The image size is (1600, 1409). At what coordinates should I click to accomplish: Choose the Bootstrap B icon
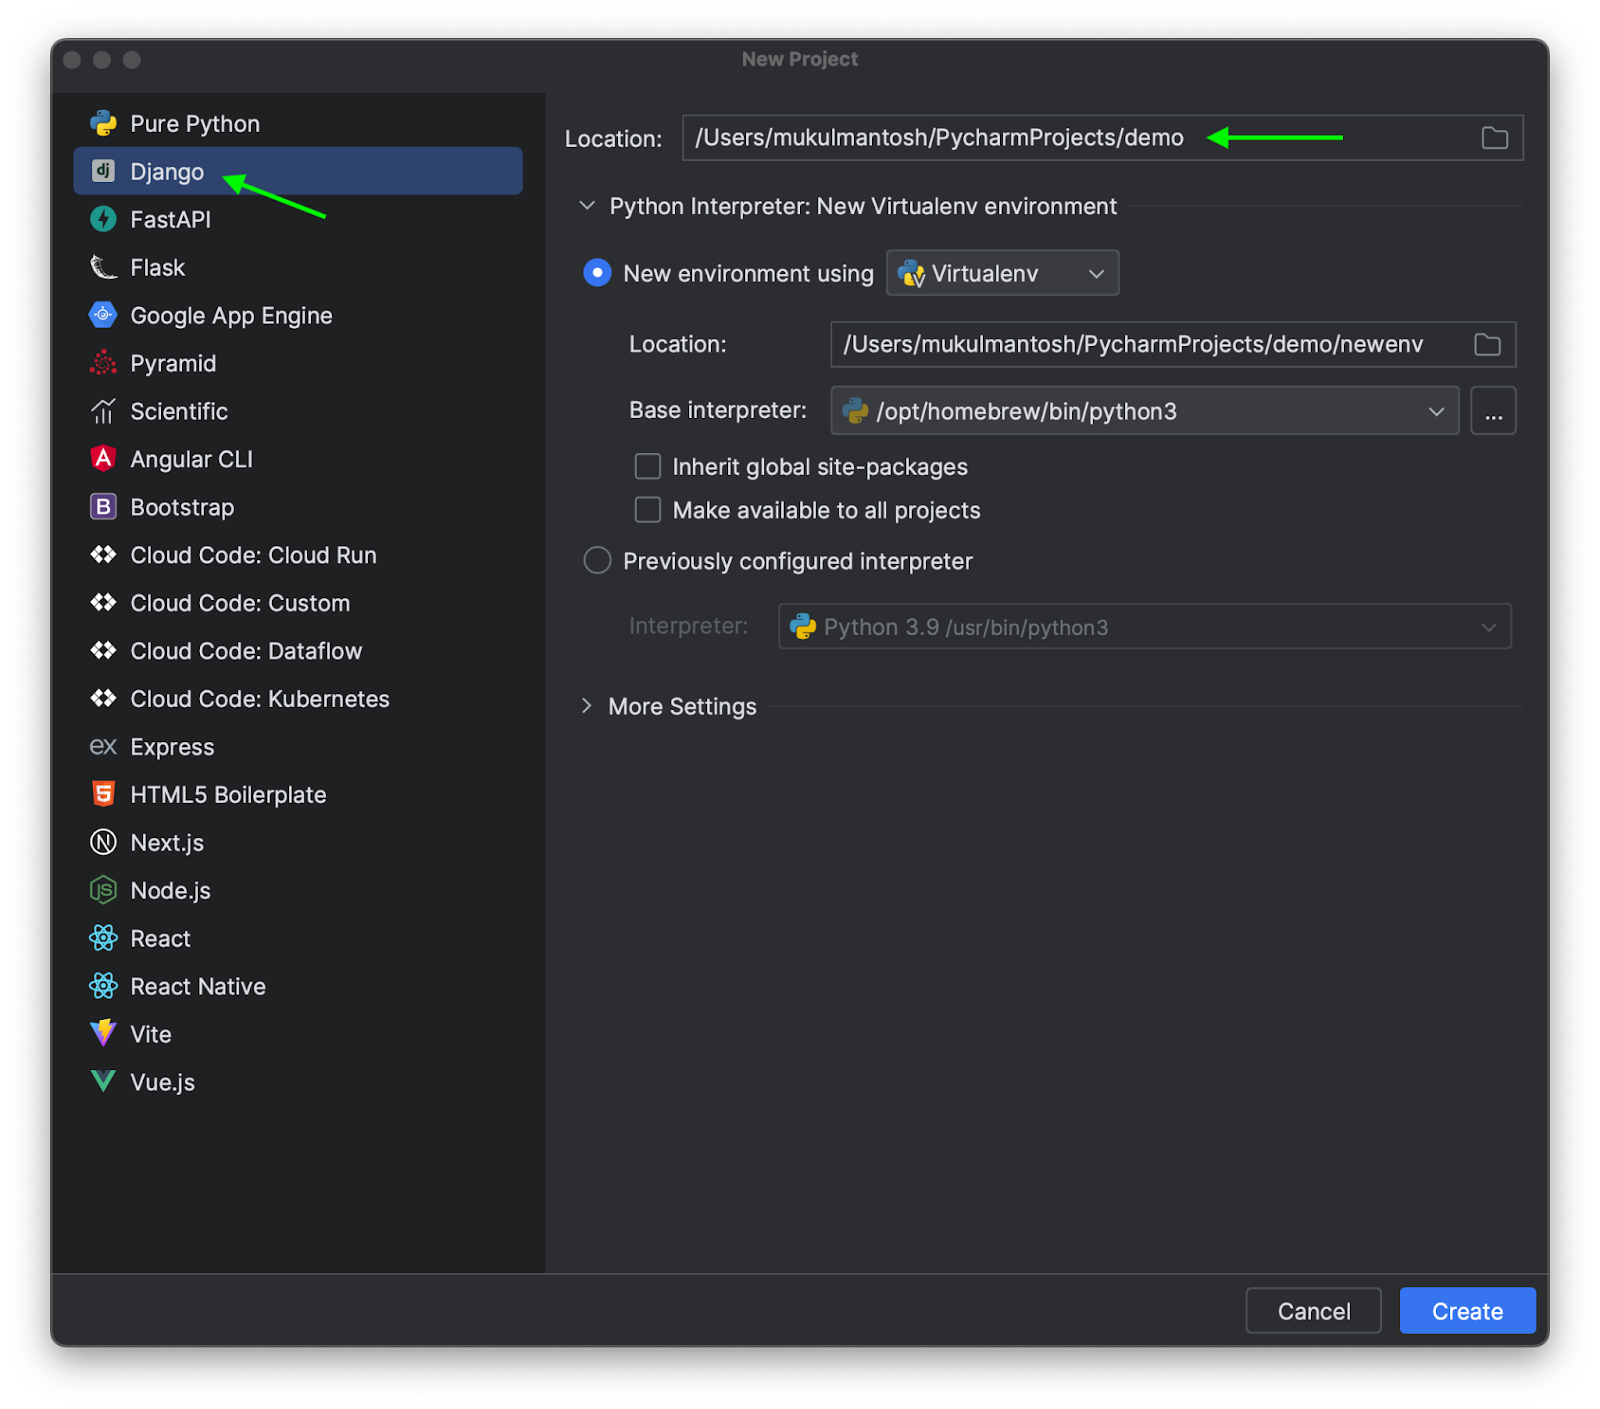[103, 507]
